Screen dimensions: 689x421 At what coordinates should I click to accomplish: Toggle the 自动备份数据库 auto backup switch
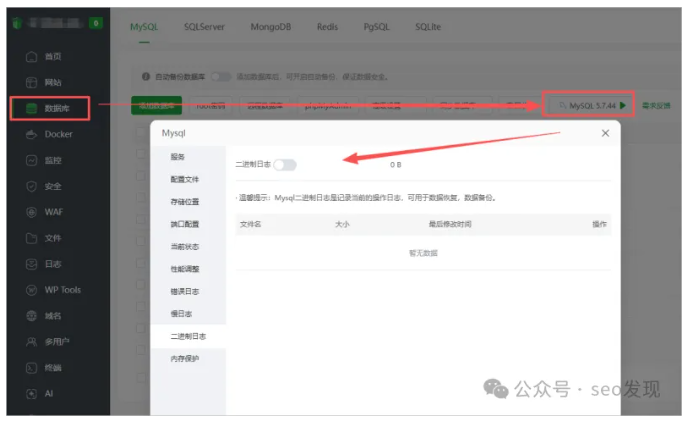pos(221,76)
